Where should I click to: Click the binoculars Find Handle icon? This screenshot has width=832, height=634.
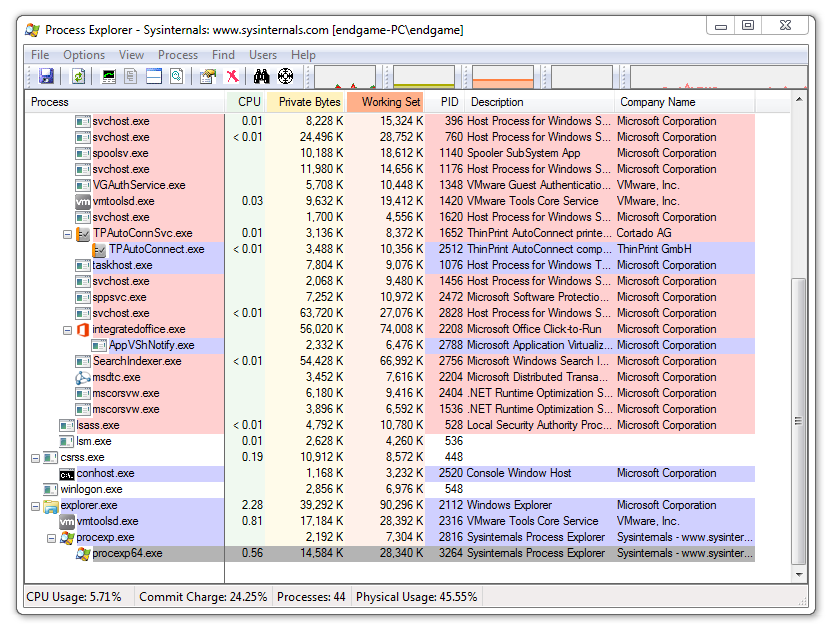(x=262, y=76)
